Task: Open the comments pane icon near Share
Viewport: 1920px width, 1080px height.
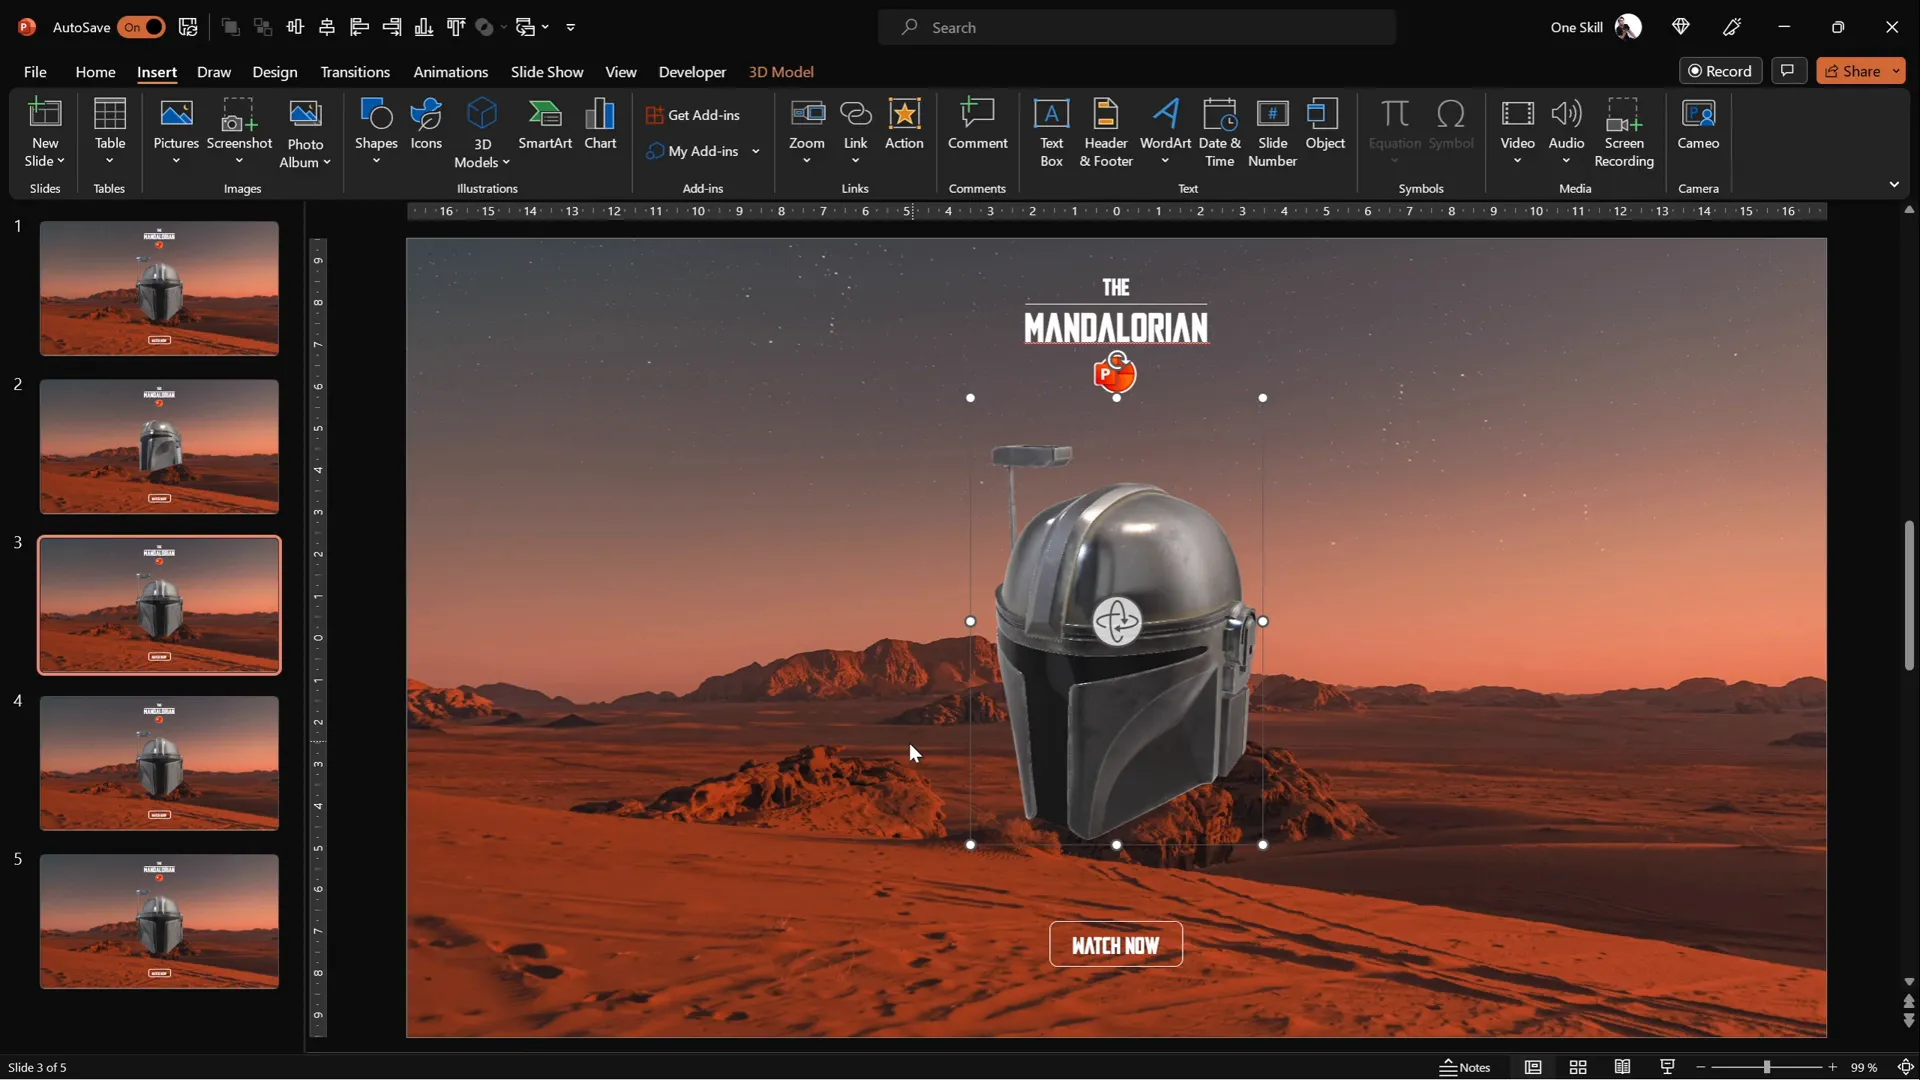Action: click(1788, 70)
